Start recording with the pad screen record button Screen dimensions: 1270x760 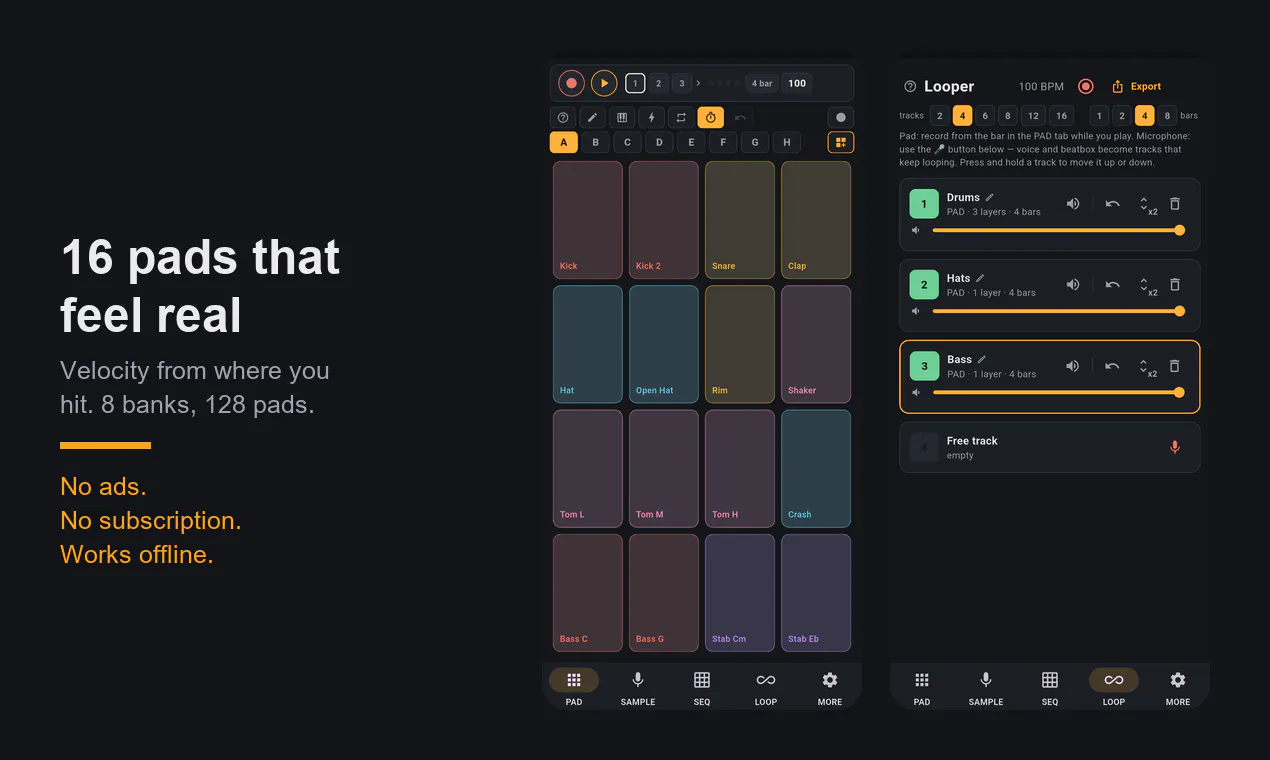(571, 83)
